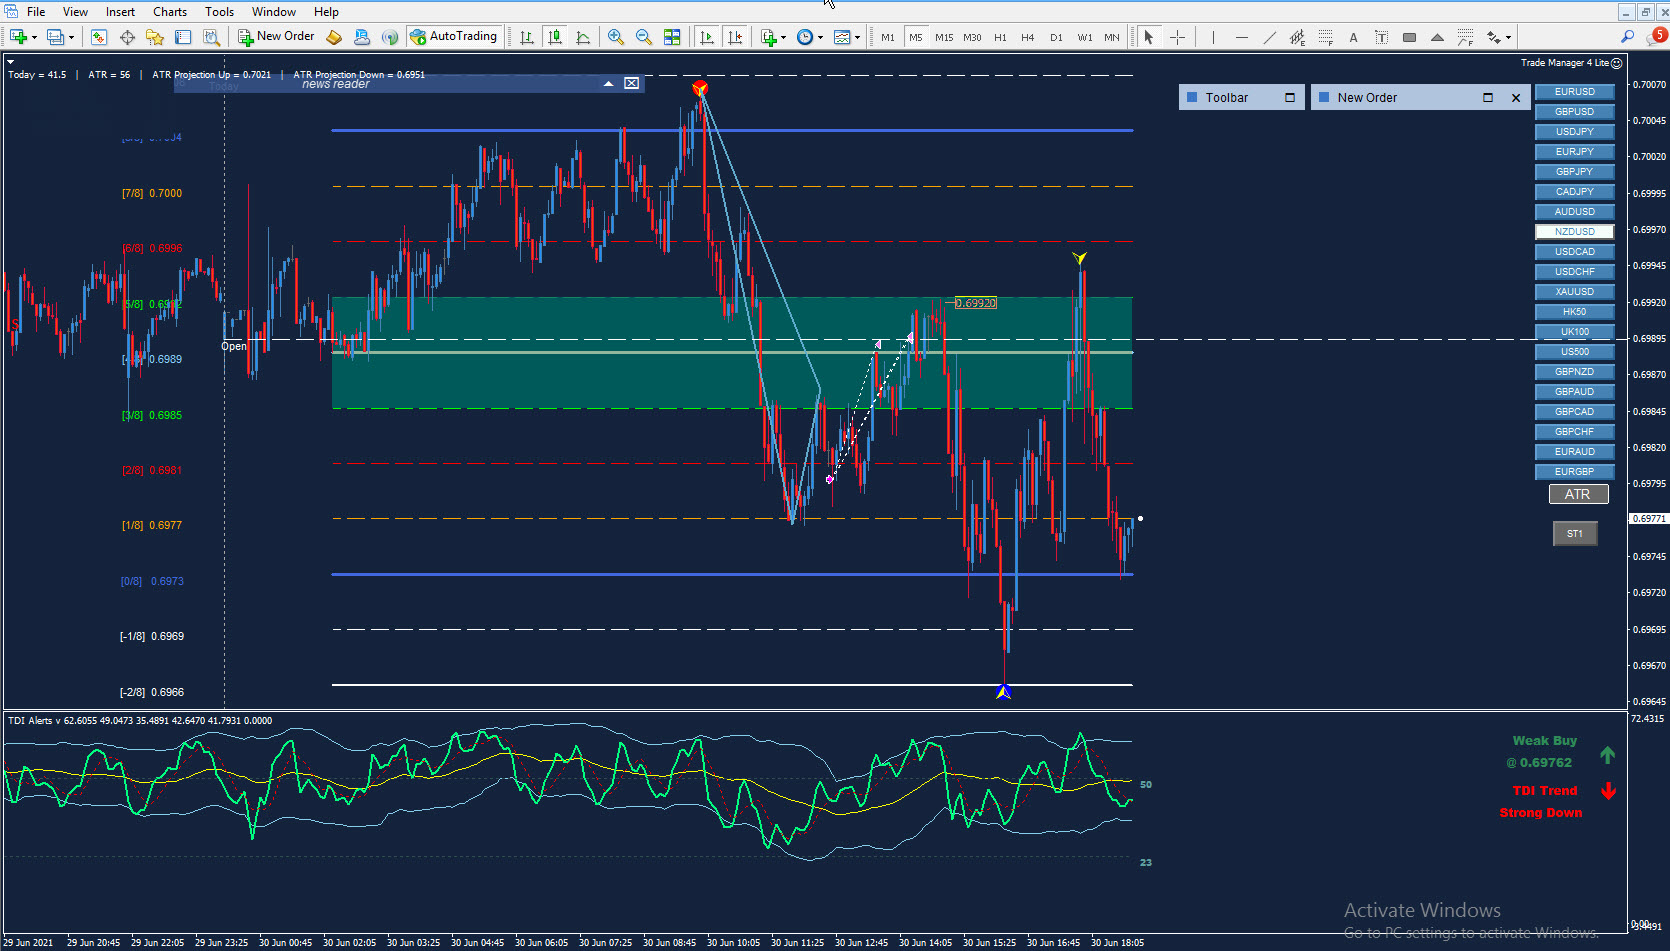Switch timeframe to H1

click(1000, 37)
